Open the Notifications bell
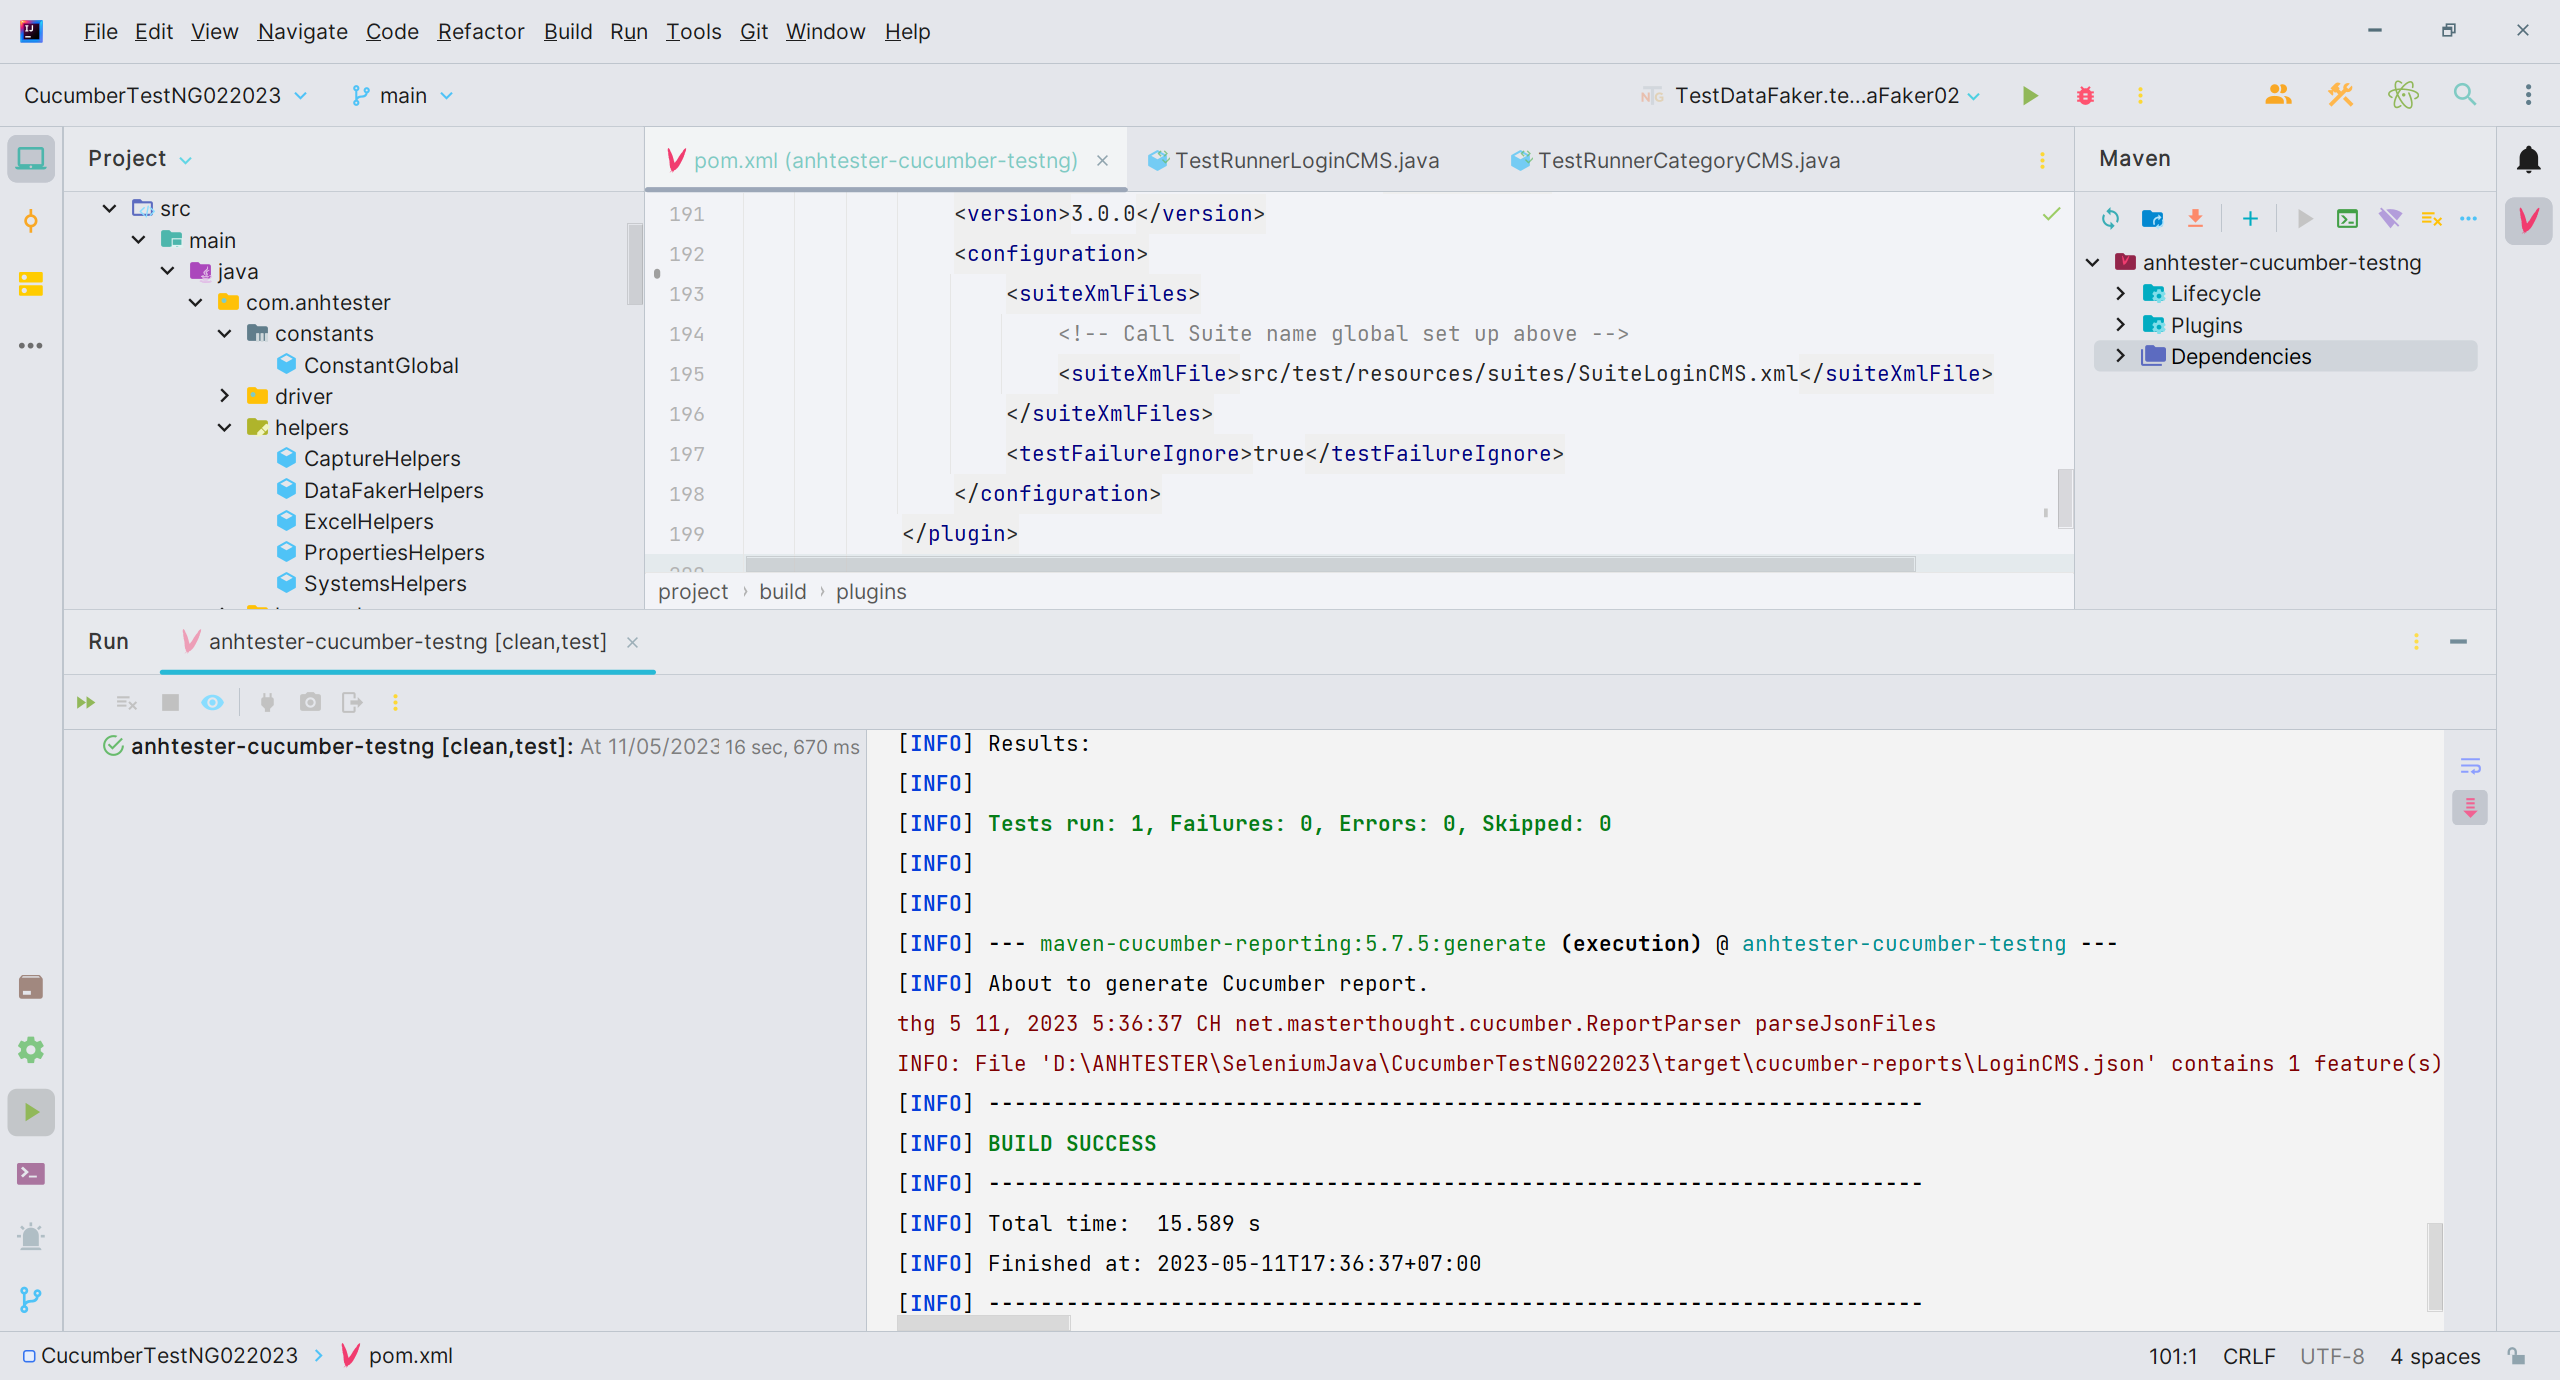The height and width of the screenshot is (1380, 2560). pyautogui.click(x=2528, y=159)
